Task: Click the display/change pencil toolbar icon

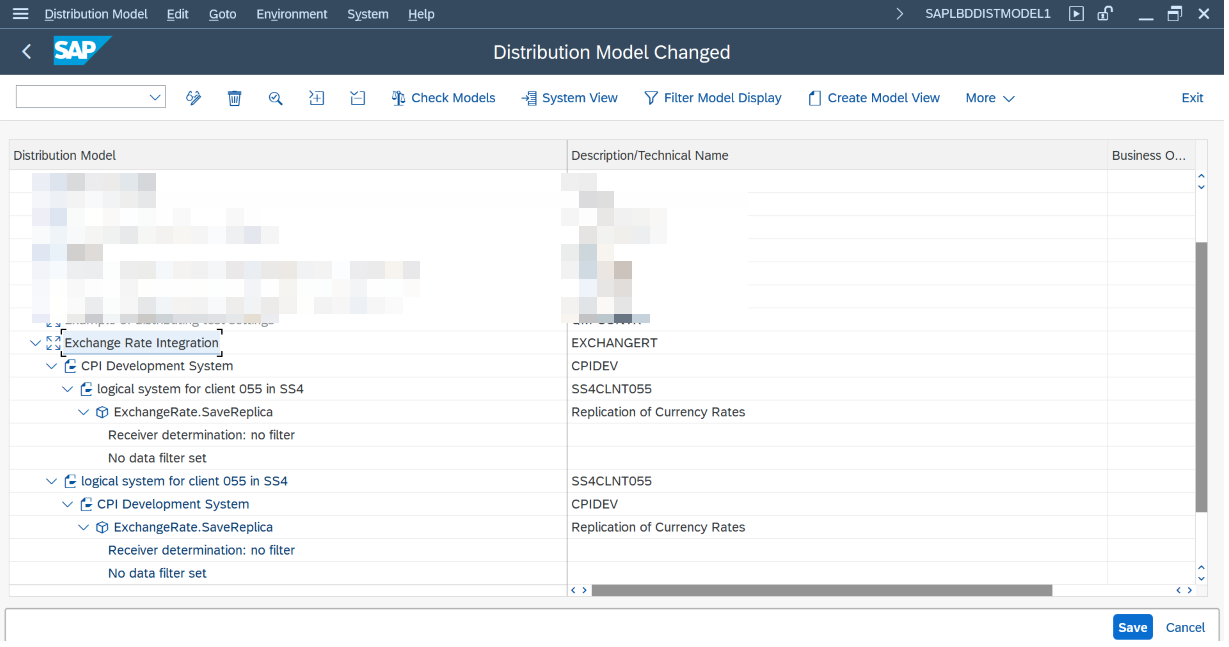Action: (194, 98)
